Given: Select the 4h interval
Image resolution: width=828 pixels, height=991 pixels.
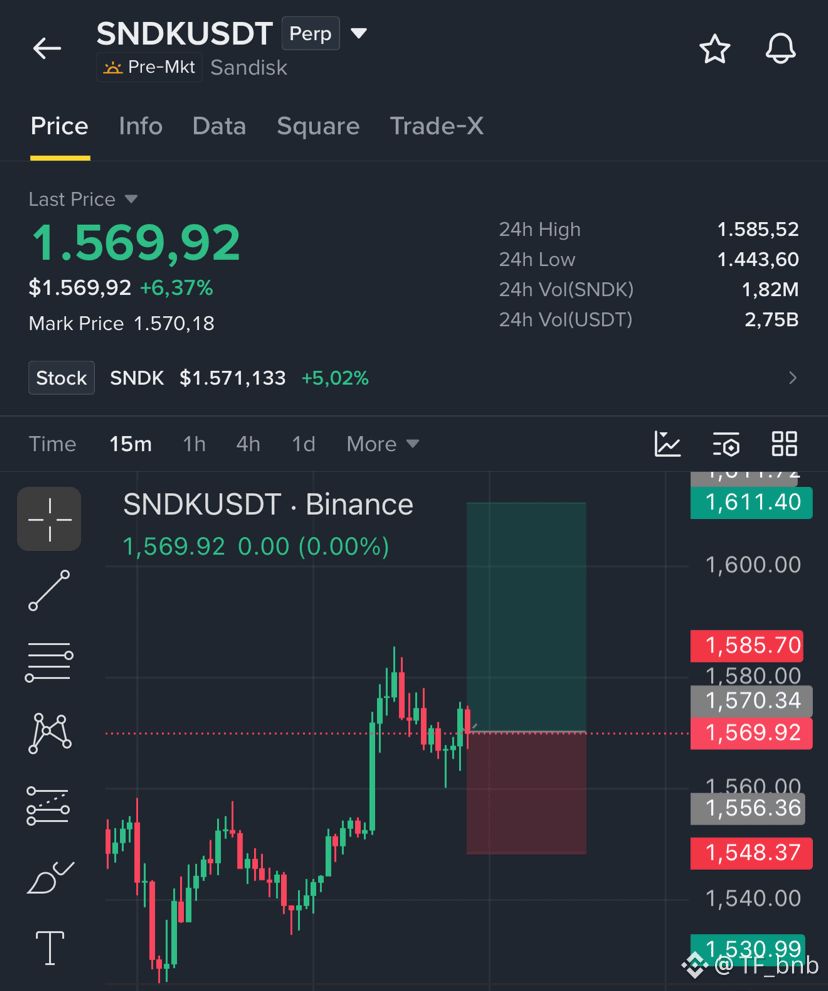Looking at the screenshot, I should coord(248,444).
